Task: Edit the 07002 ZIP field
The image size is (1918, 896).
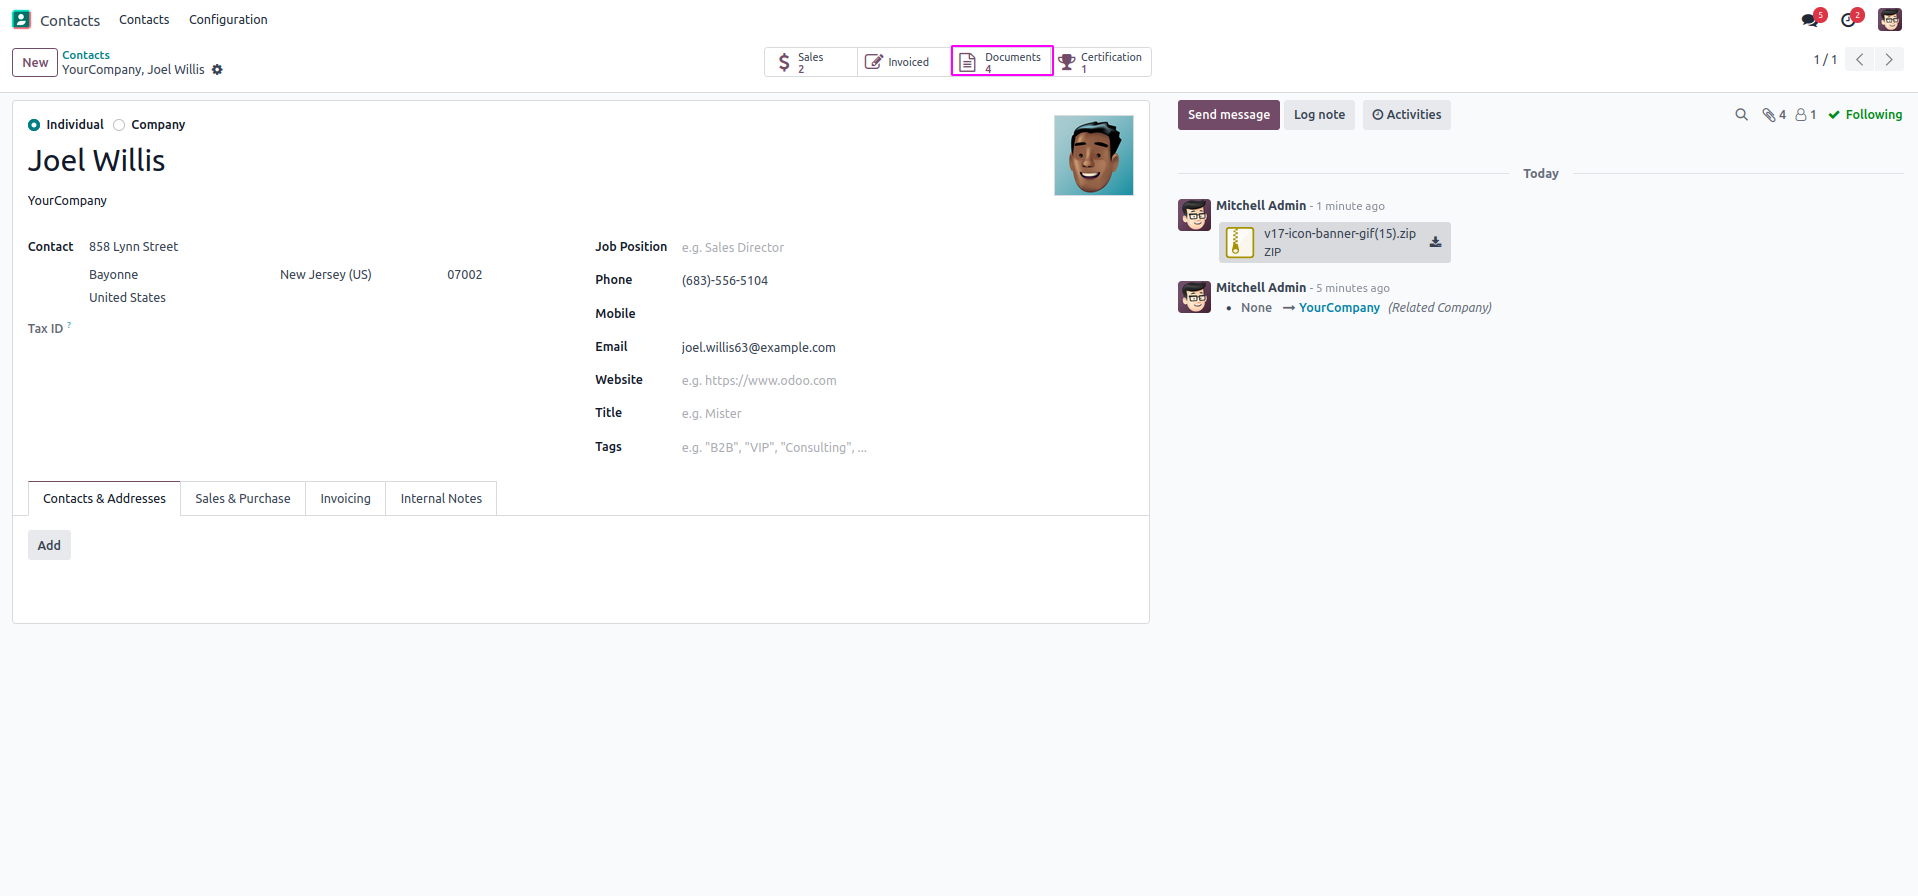Action: pos(464,275)
